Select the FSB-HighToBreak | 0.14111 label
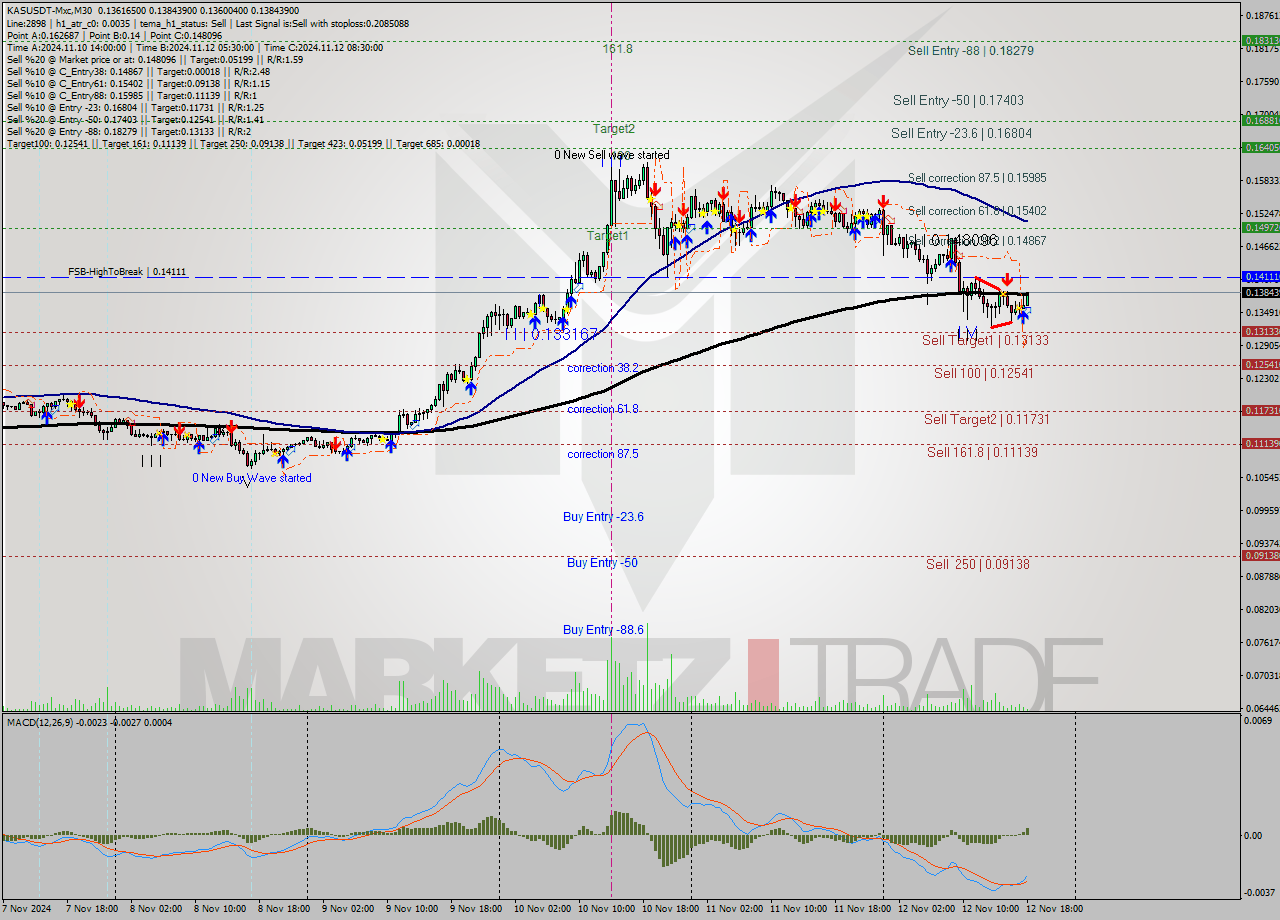The image size is (1280, 920). point(127,272)
